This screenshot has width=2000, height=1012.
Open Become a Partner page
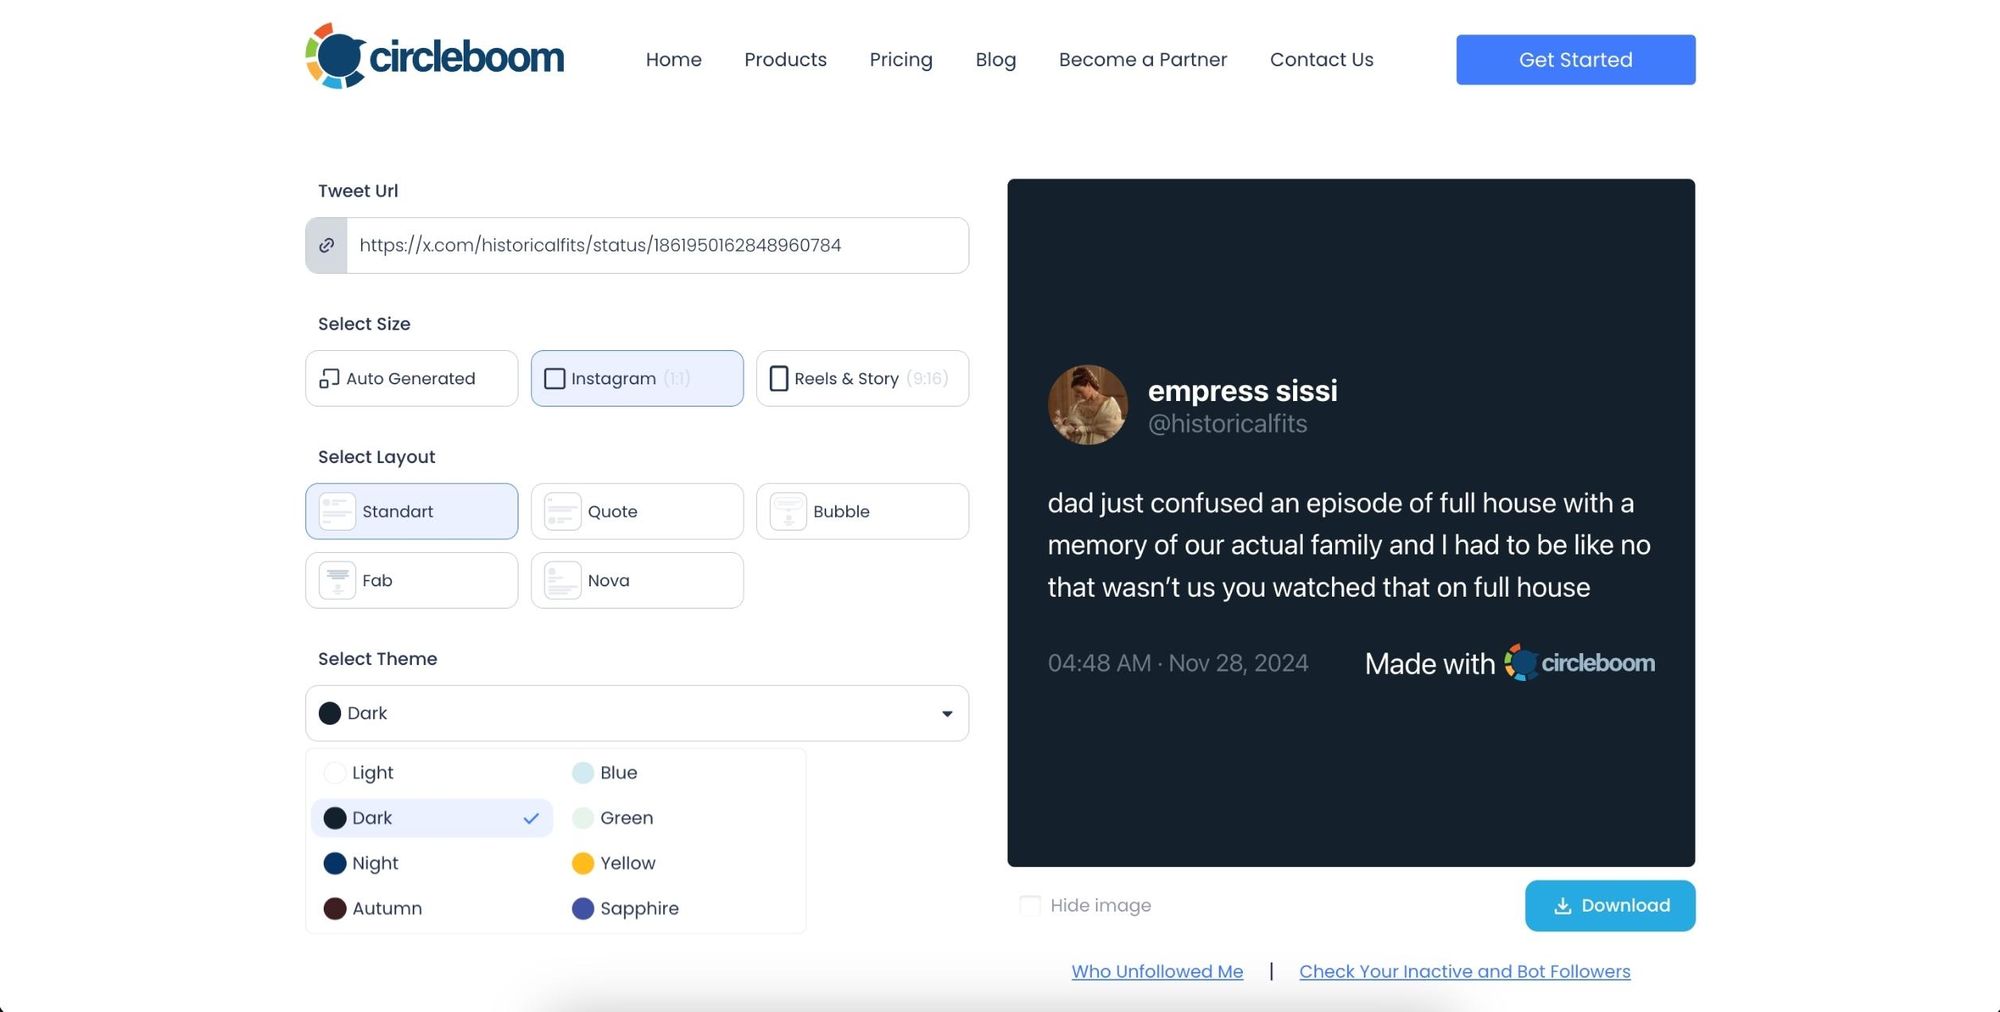coord(1143,60)
